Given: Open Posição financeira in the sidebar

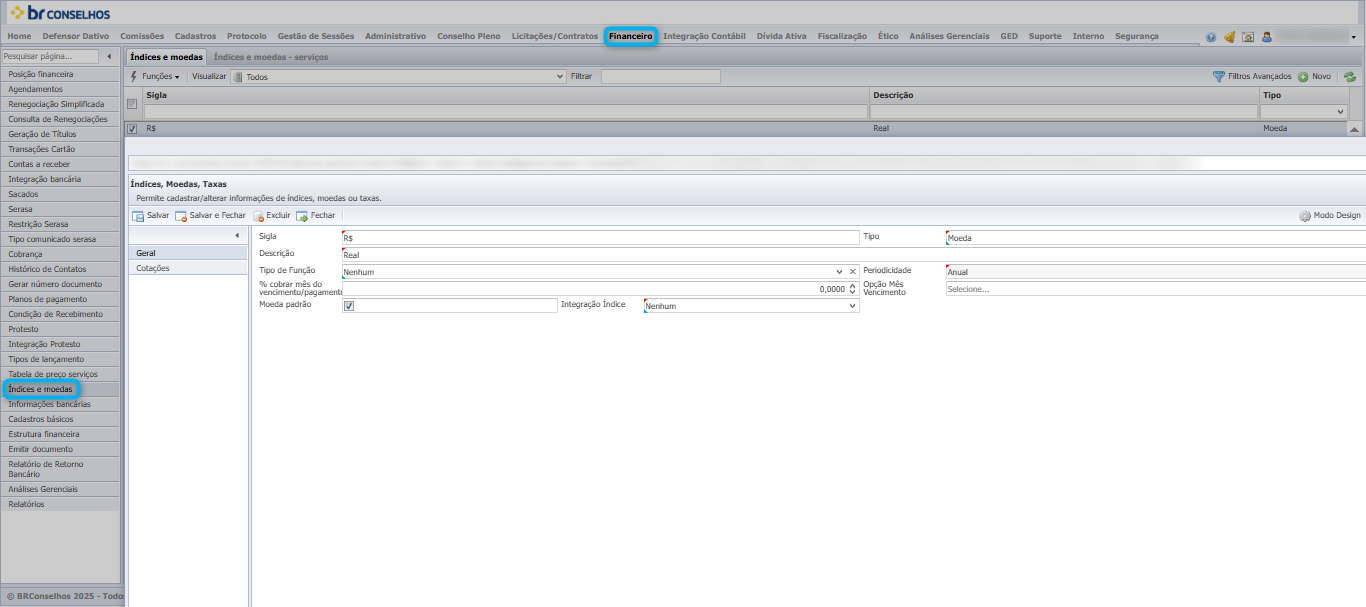Looking at the screenshot, I should (60, 74).
